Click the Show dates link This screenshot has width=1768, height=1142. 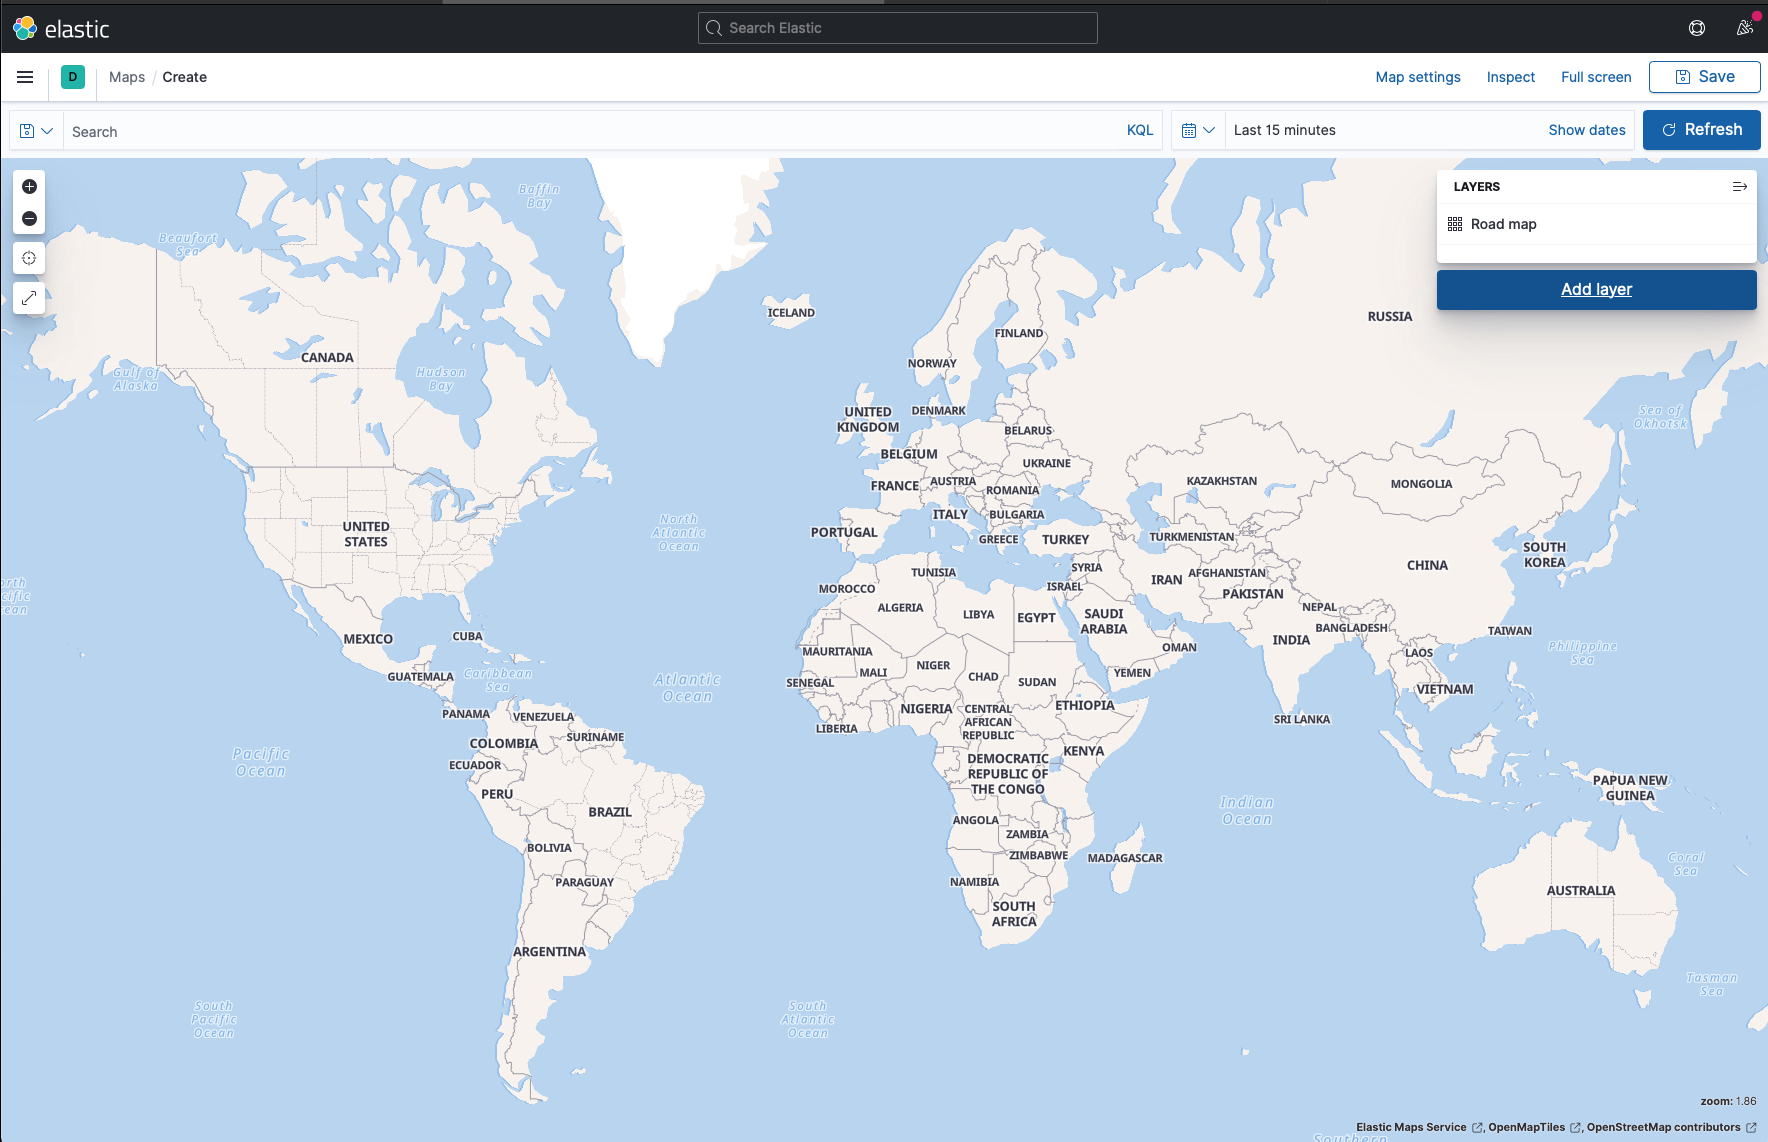coord(1586,130)
